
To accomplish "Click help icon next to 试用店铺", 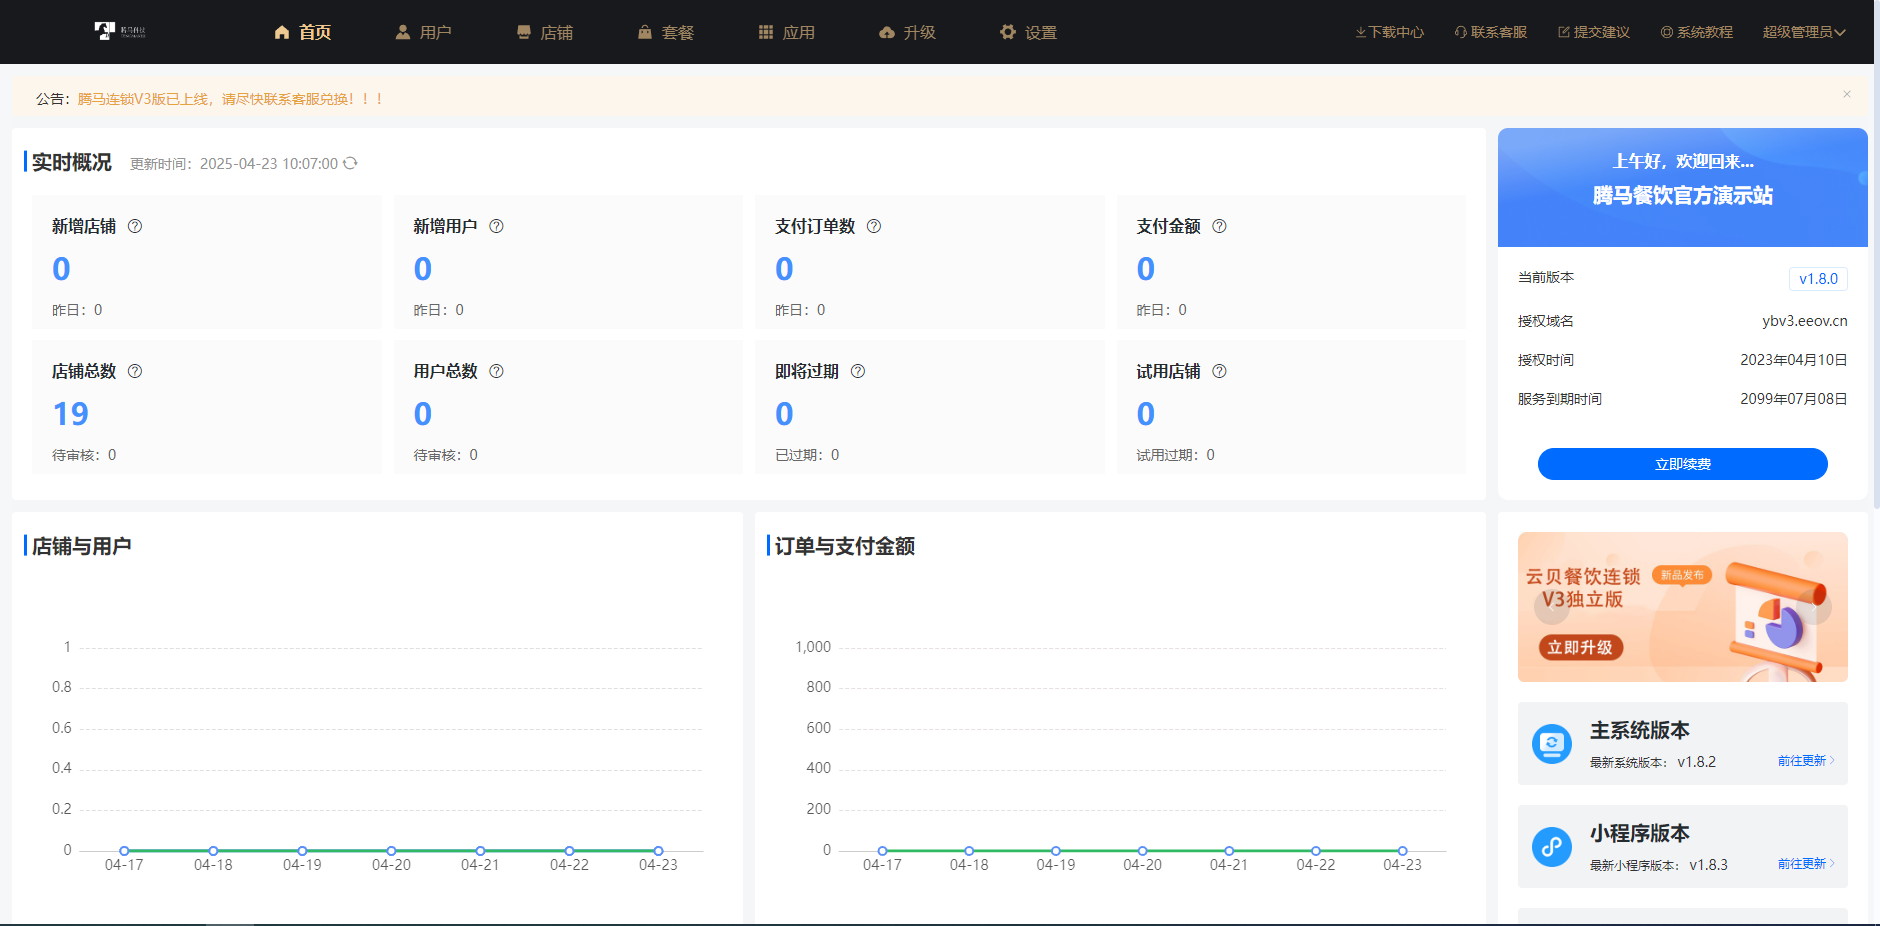I will coord(1219,371).
